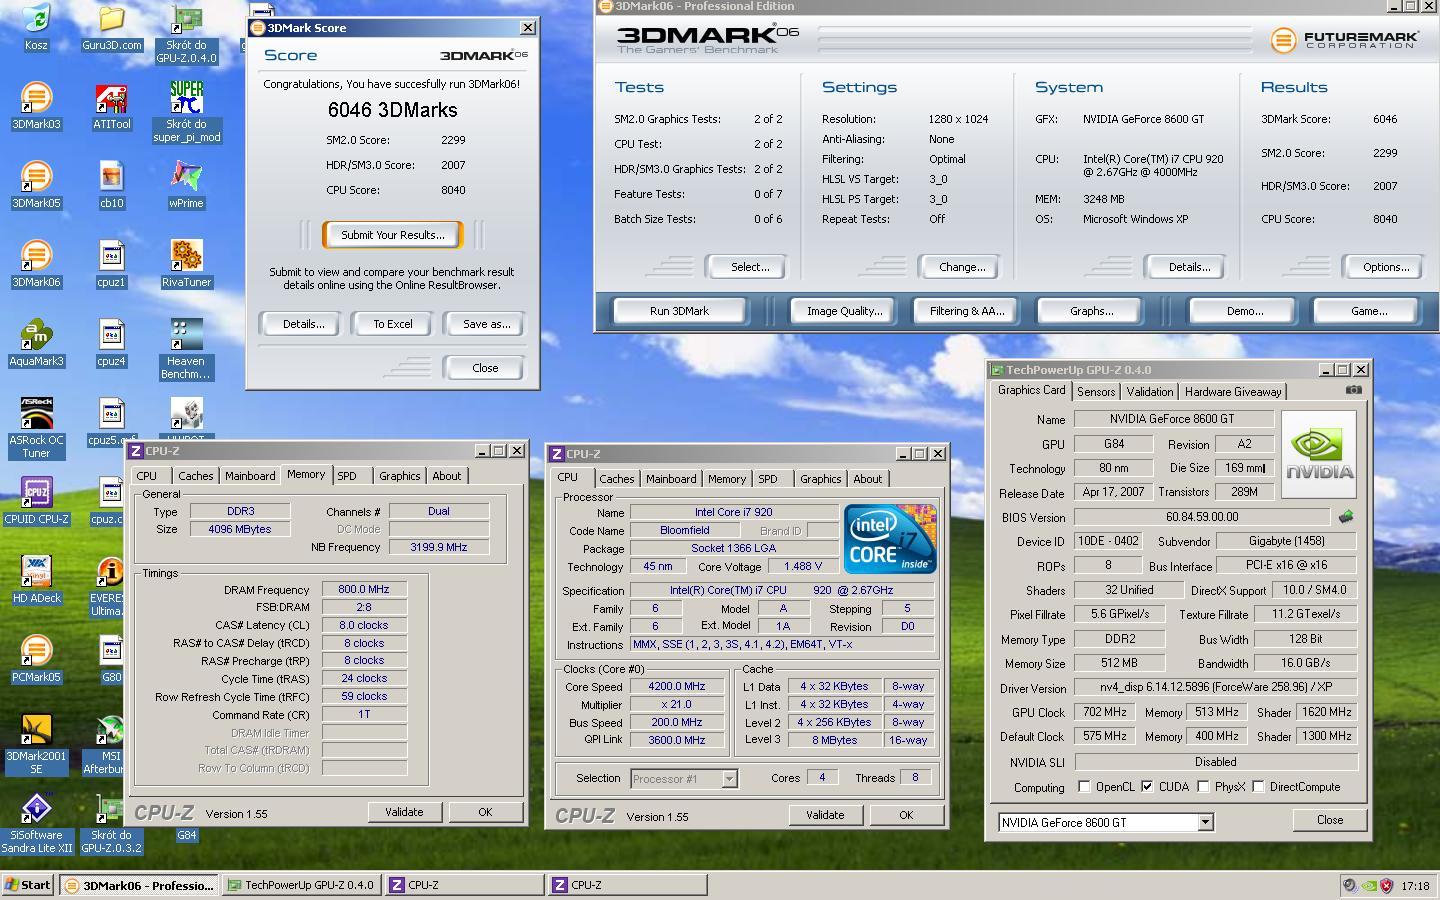Click Close in the GPU-Z window
This screenshot has width=1440, height=900.
pyautogui.click(x=1330, y=820)
